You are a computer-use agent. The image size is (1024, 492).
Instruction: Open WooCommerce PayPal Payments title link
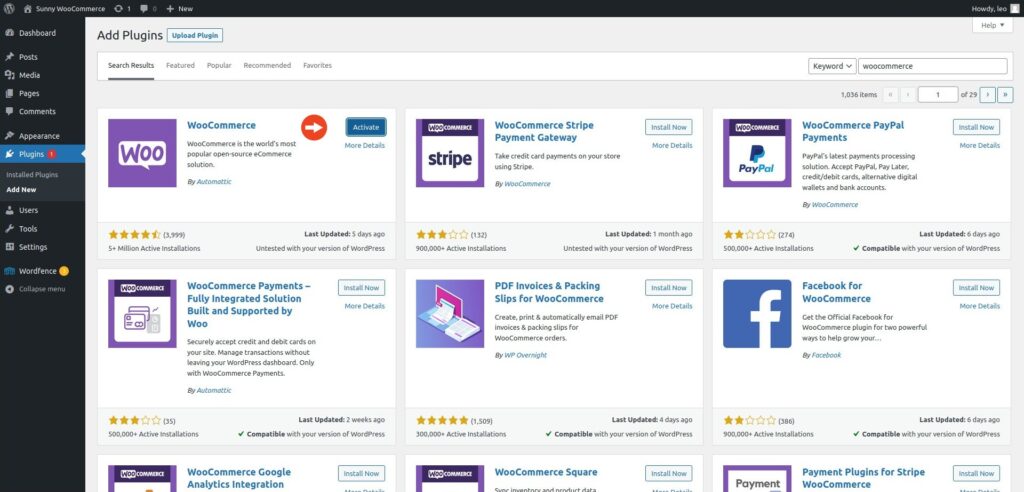pyautogui.click(x=853, y=131)
